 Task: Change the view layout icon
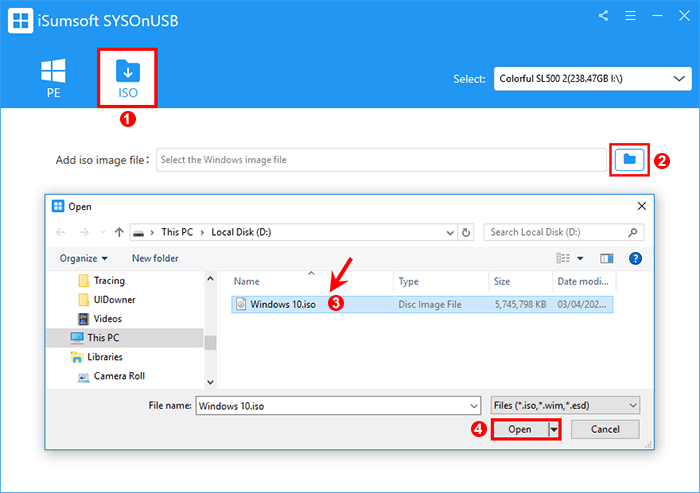[x=562, y=258]
